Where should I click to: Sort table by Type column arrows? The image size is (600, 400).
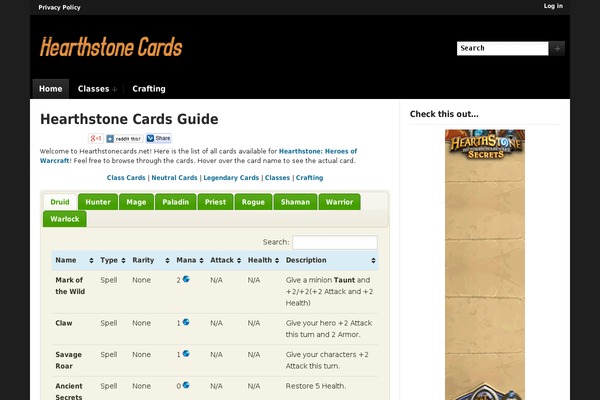pos(123,261)
